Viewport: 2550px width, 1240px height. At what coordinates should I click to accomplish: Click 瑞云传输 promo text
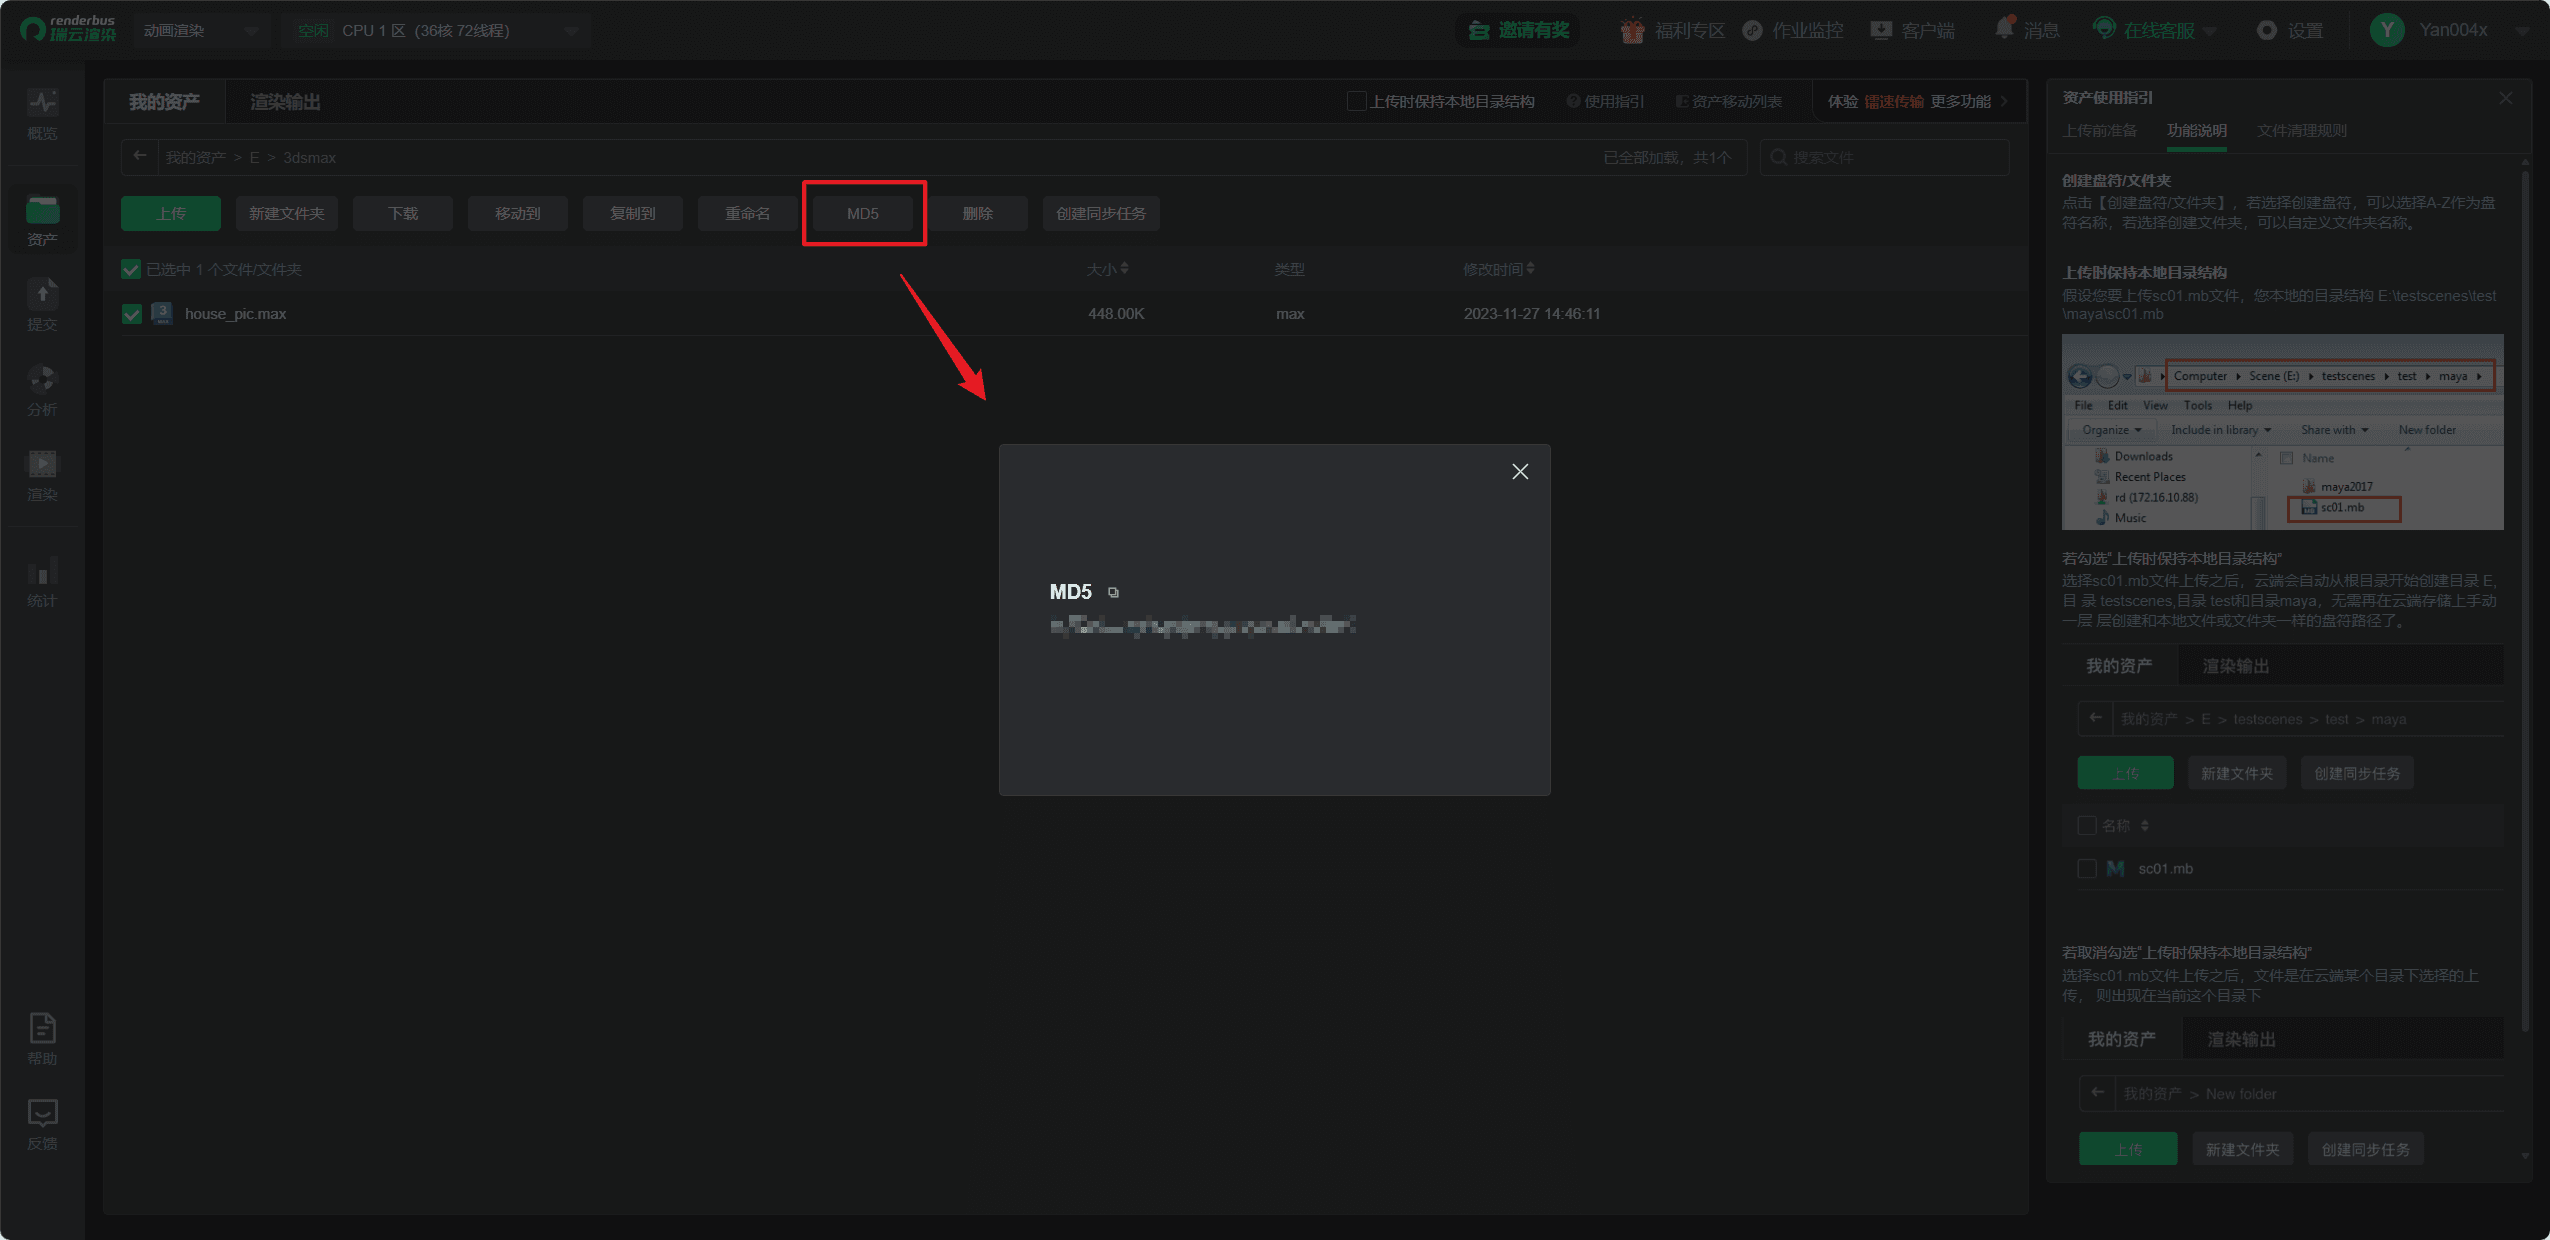pyautogui.click(x=1894, y=101)
